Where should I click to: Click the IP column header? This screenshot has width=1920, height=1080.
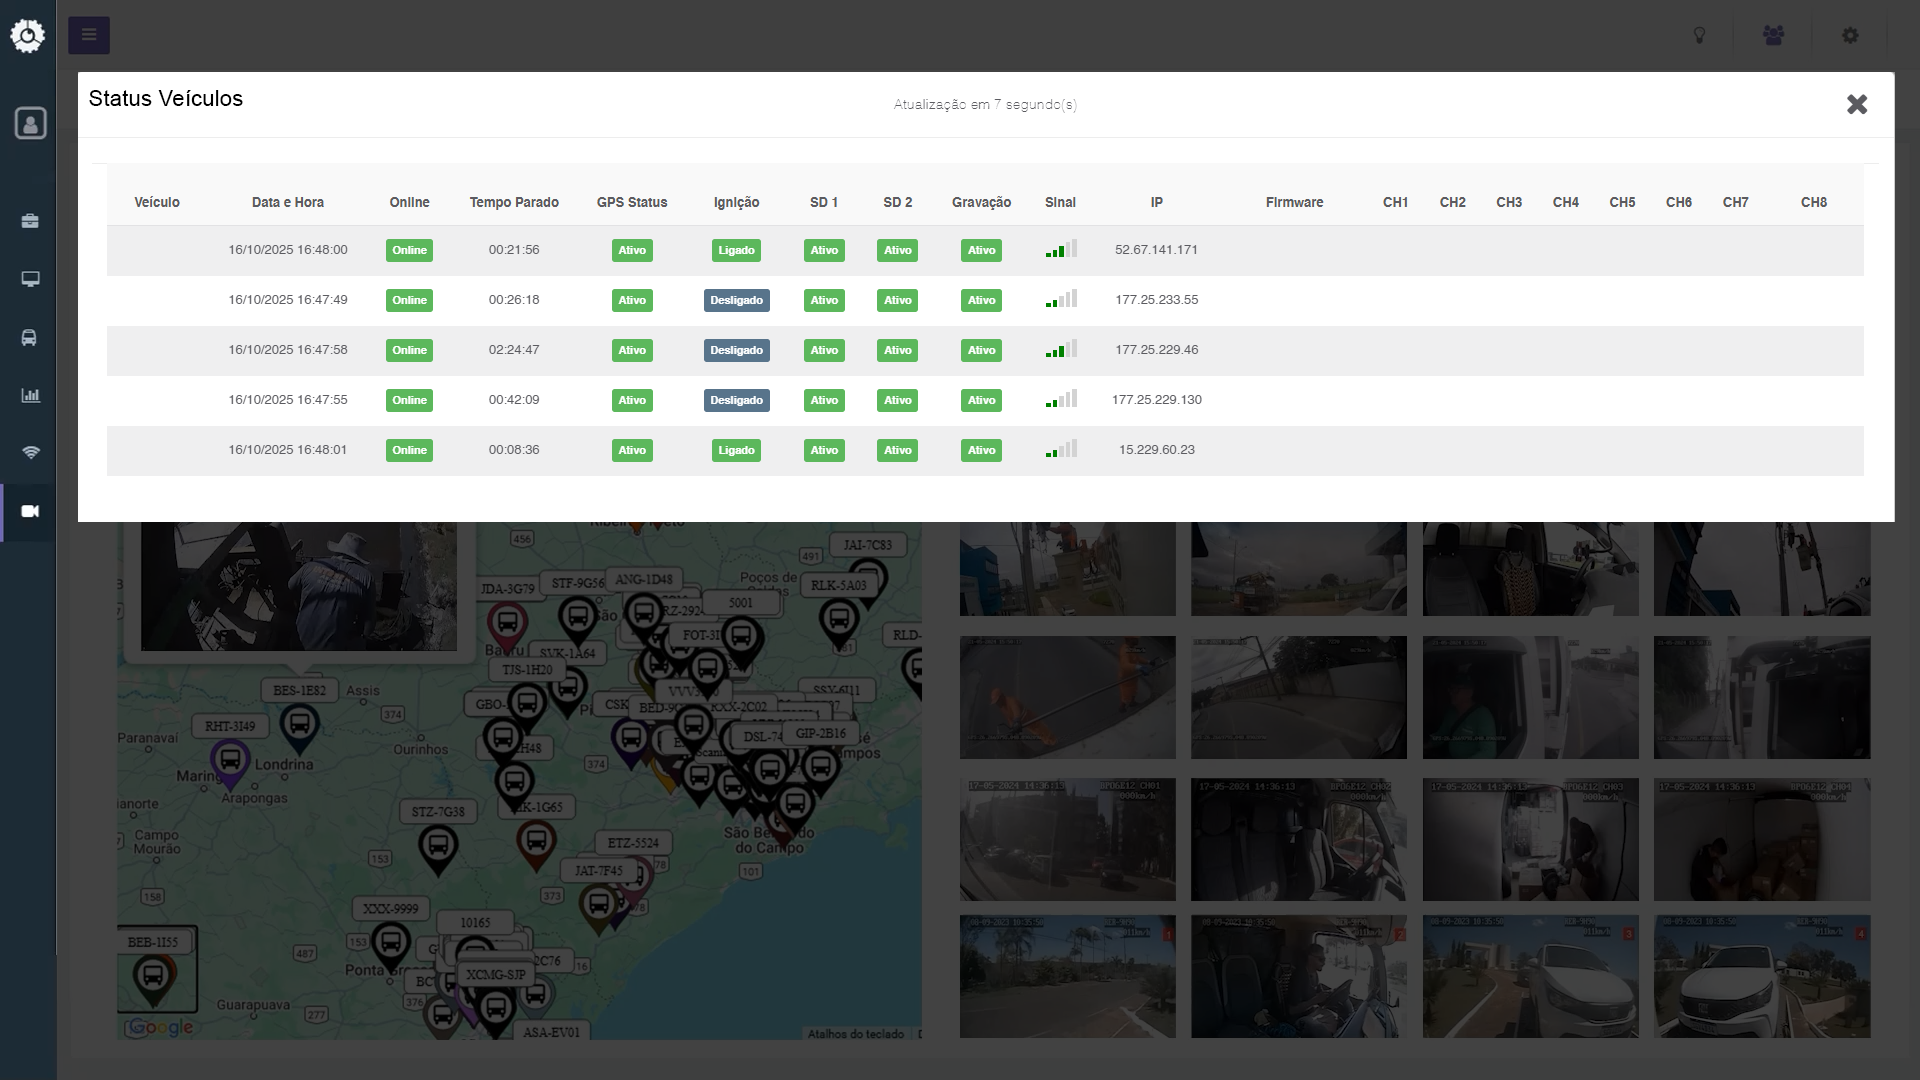pyautogui.click(x=1156, y=202)
